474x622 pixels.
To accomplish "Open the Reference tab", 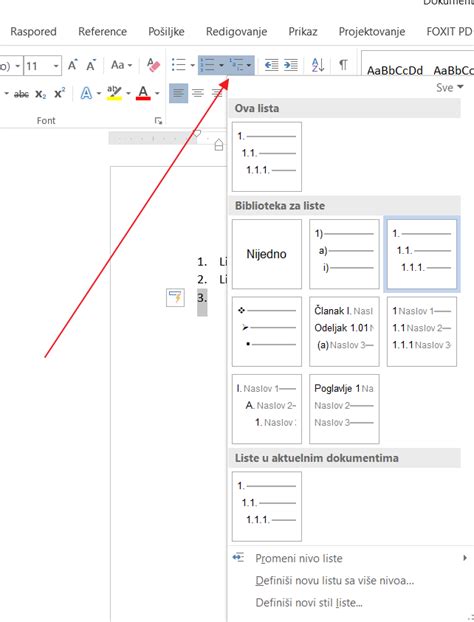I will click(102, 32).
